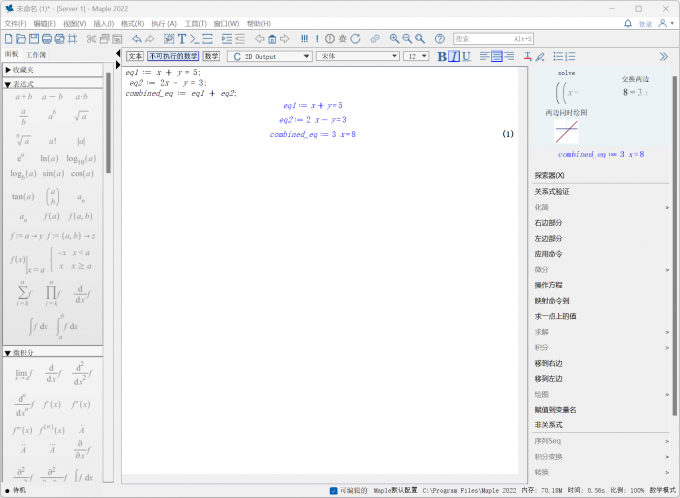Open the font size 12 dropdown
Screen dimensions: 680x498
tap(416, 56)
